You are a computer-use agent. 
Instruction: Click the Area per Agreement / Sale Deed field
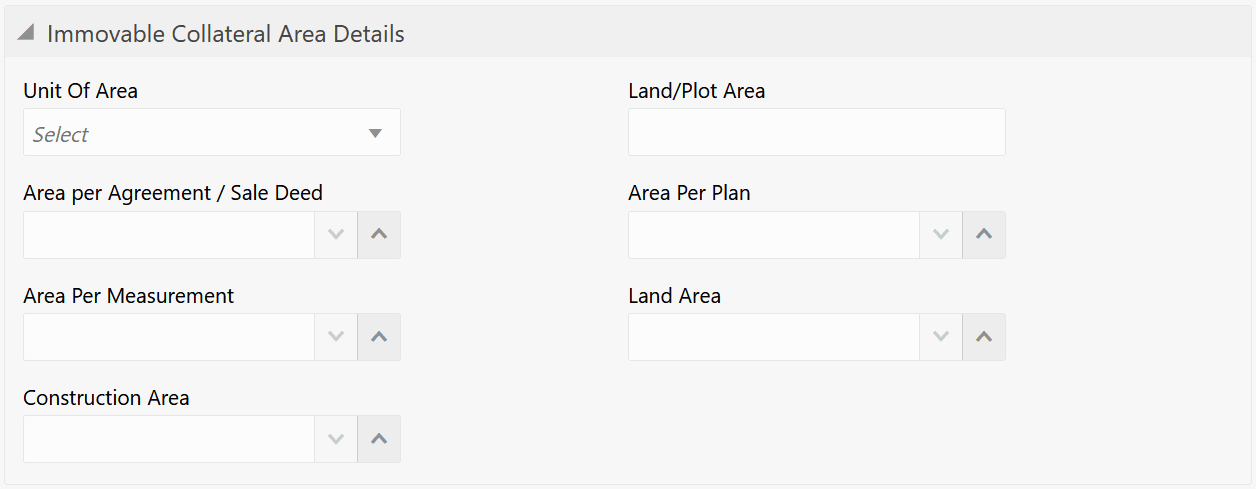169,235
